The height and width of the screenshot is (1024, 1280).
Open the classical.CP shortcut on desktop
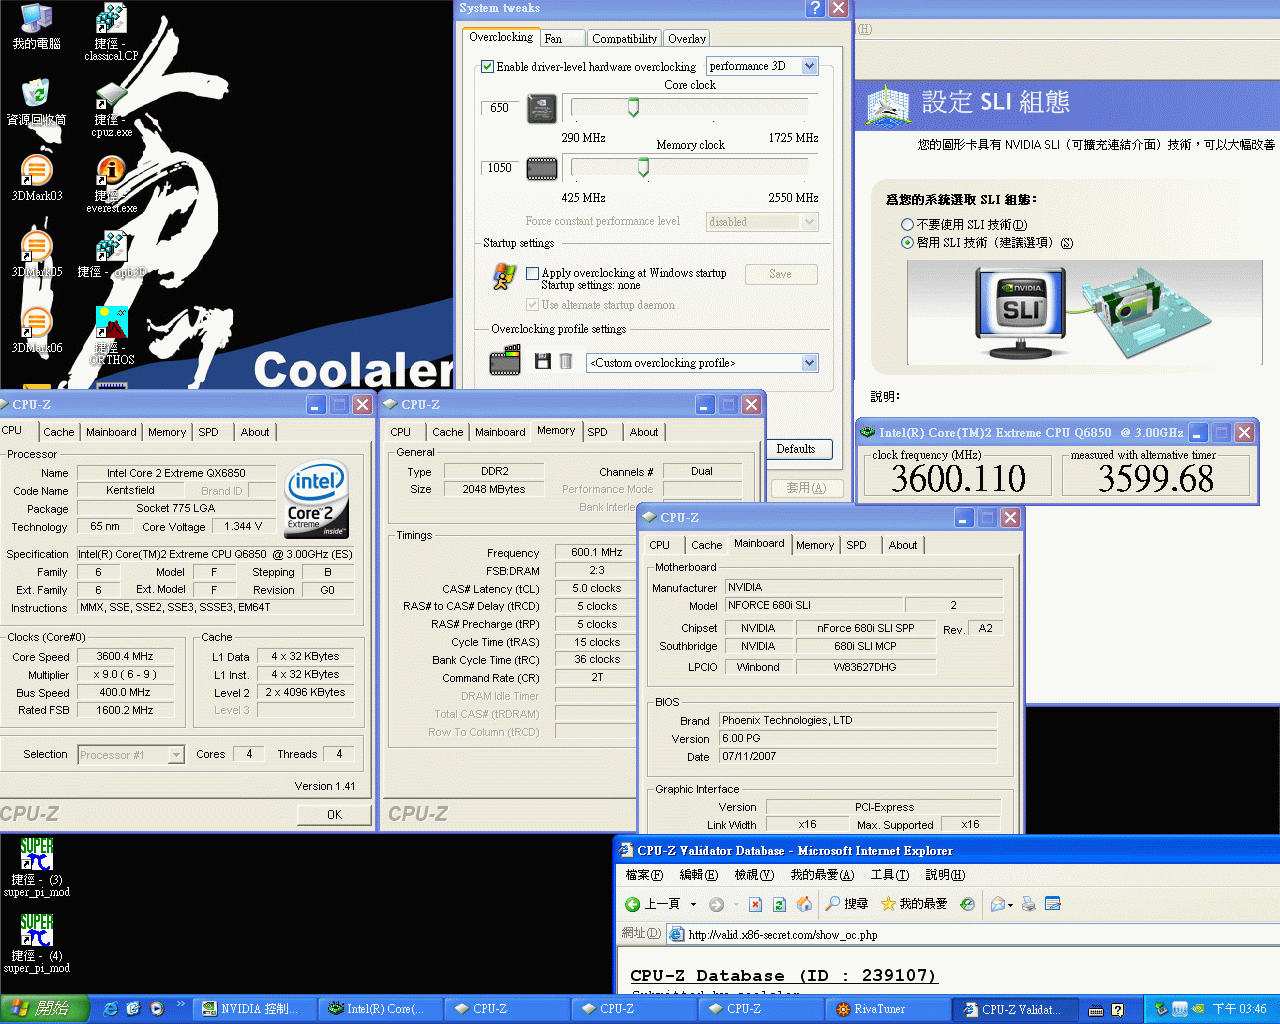click(111, 33)
